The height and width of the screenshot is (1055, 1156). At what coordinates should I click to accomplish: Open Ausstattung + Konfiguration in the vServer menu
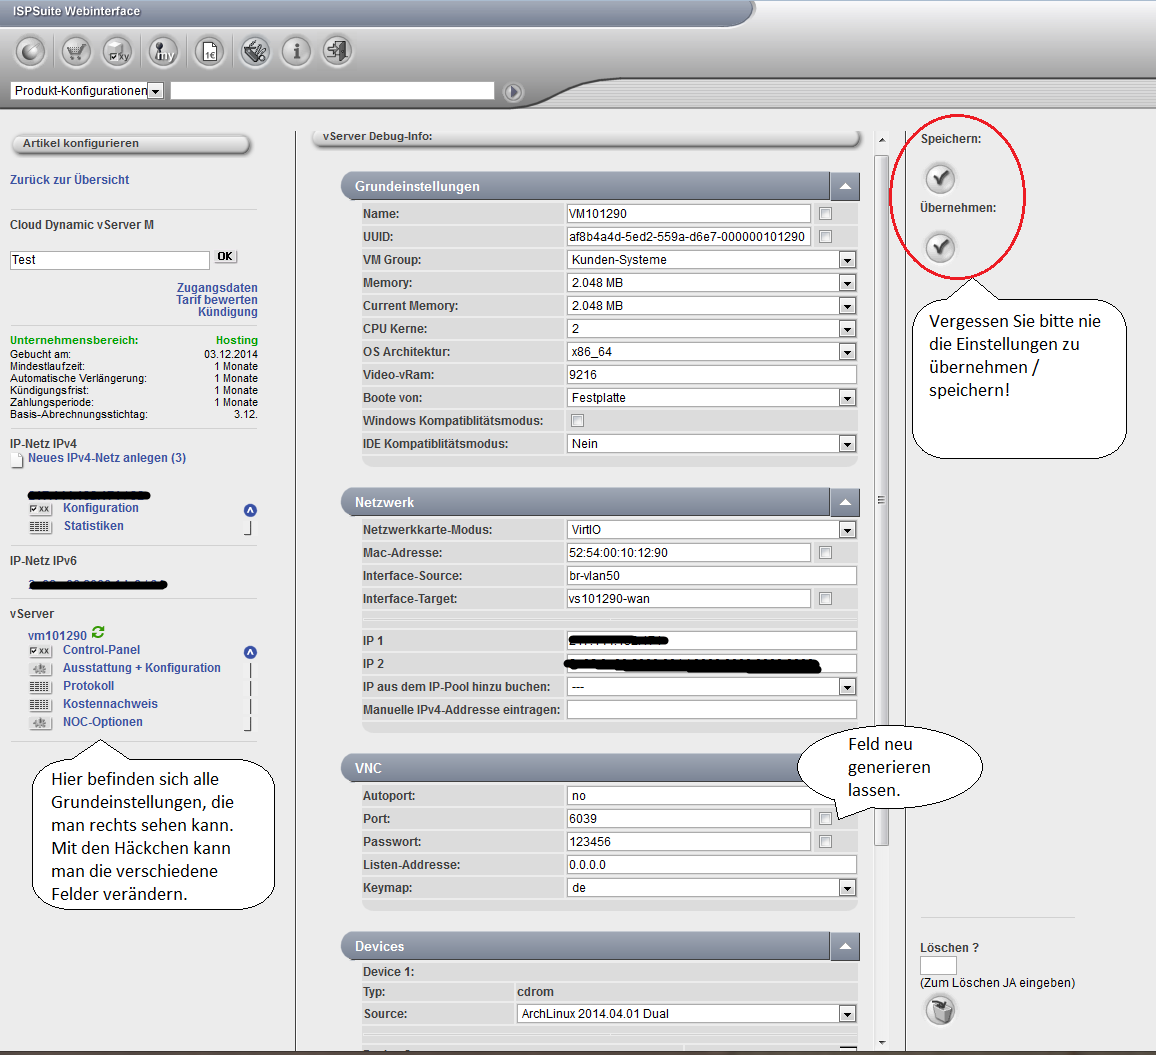tap(141, 668)
